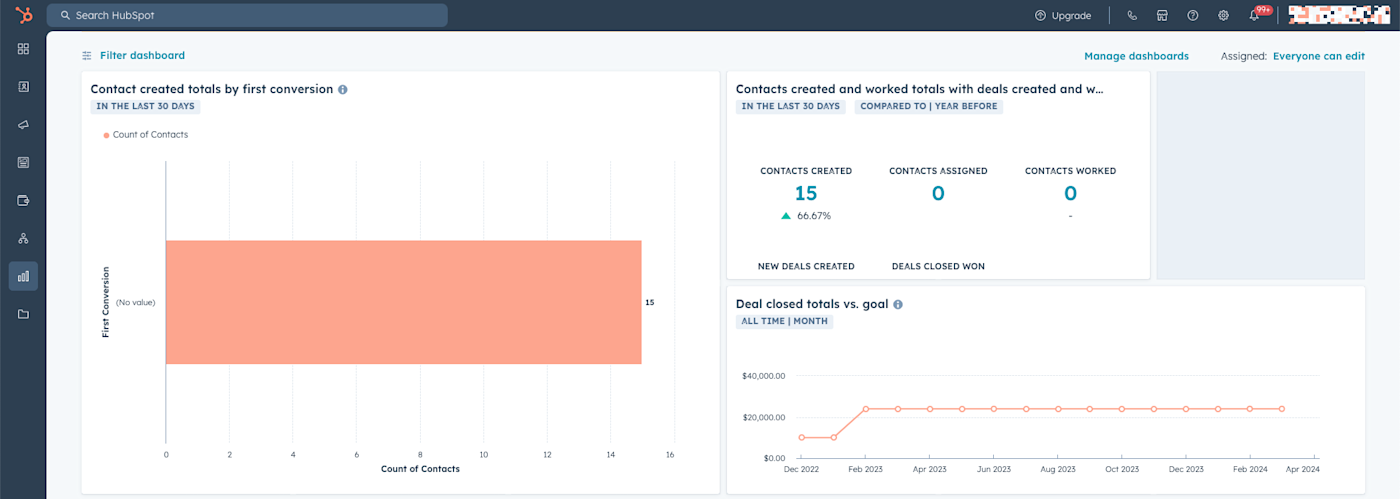Click the Filter dashboard link
The width and height of the screenshot is (1400, 499).
(134, 56)
